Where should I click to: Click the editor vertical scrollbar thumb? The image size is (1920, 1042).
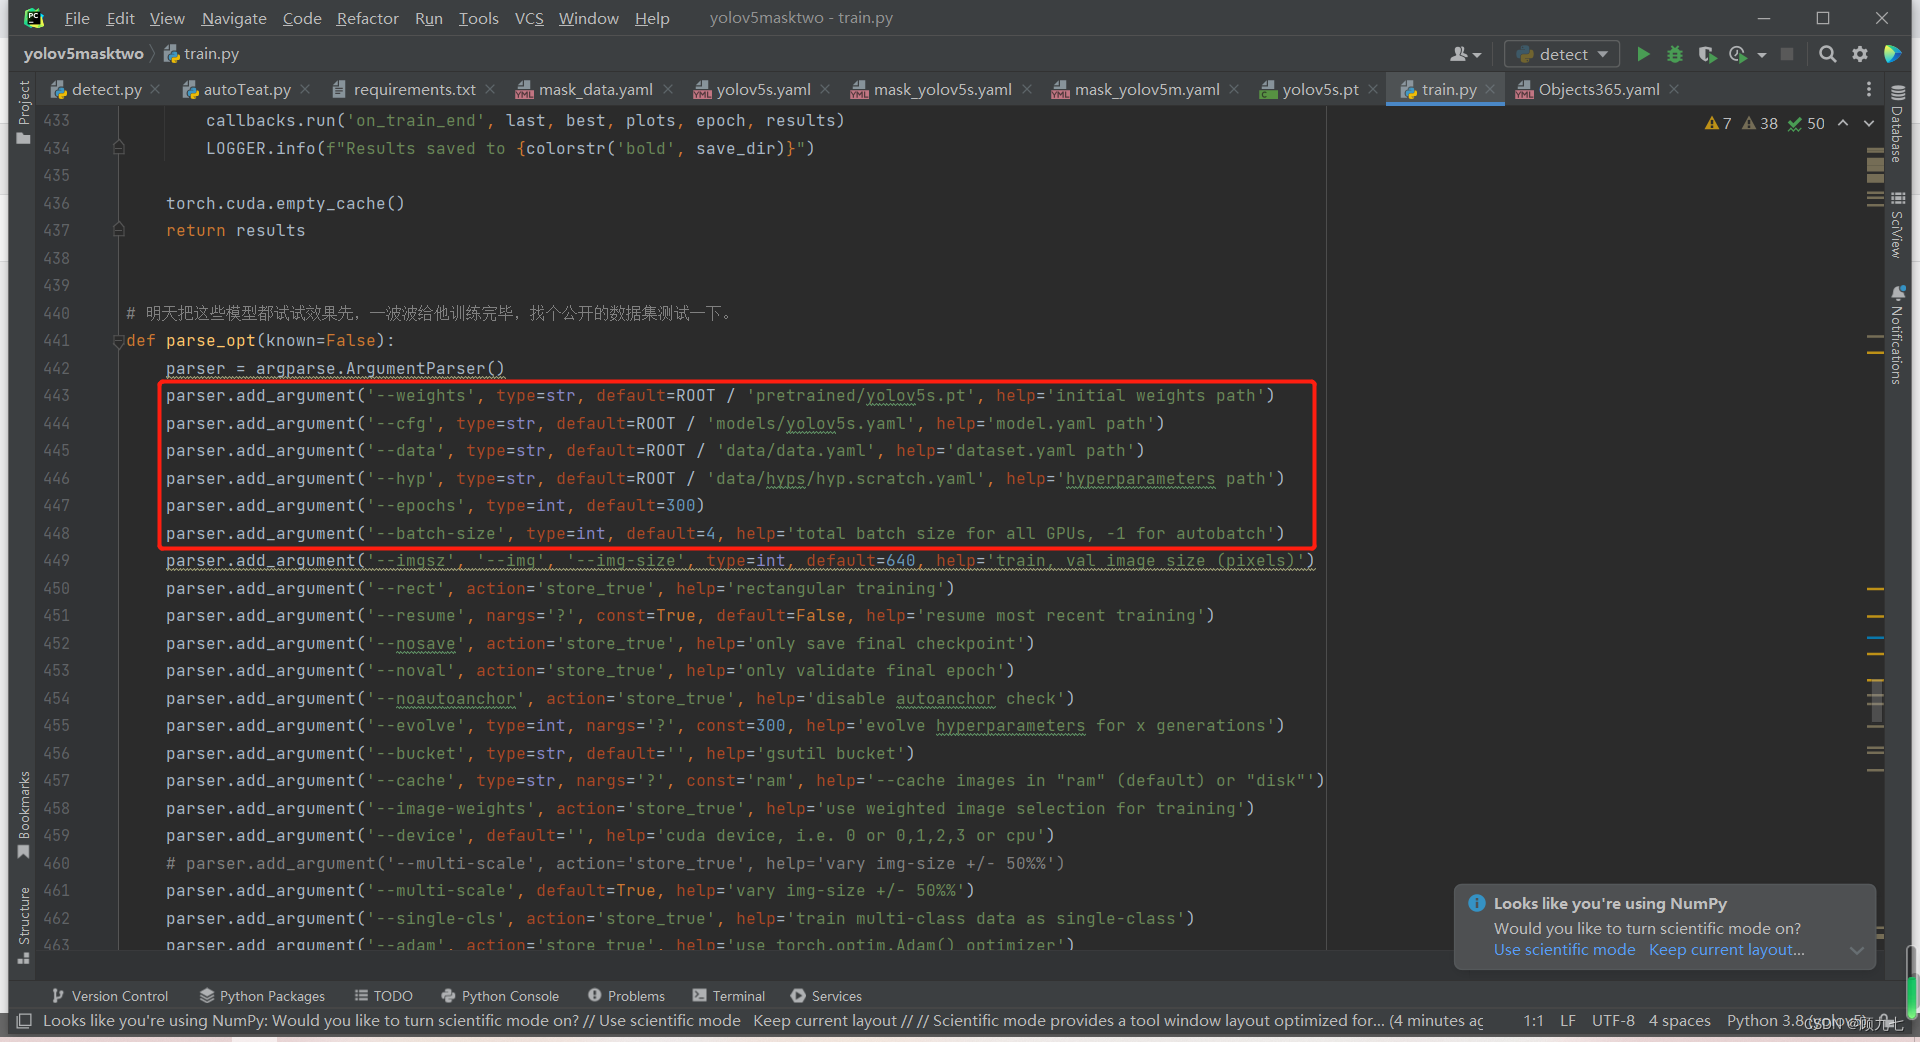pyautogui.click(x=1876, y=700)
